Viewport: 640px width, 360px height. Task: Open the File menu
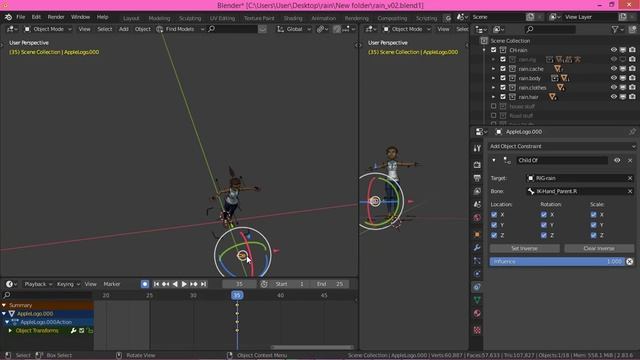tap(20, 17)
